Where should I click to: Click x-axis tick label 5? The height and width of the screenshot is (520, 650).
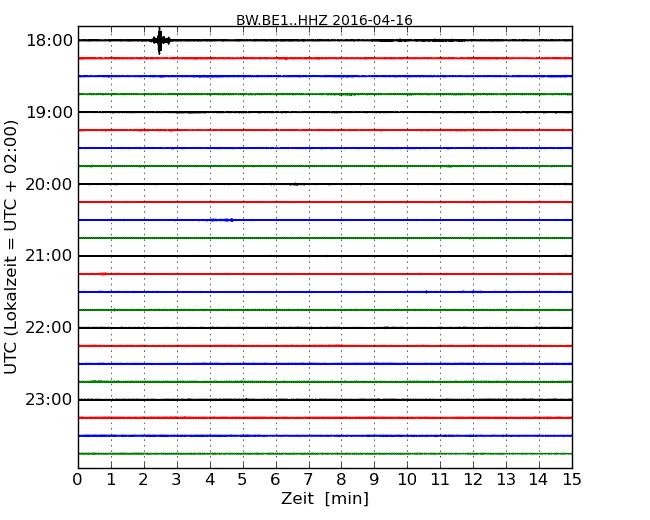[x=242, y=480]
